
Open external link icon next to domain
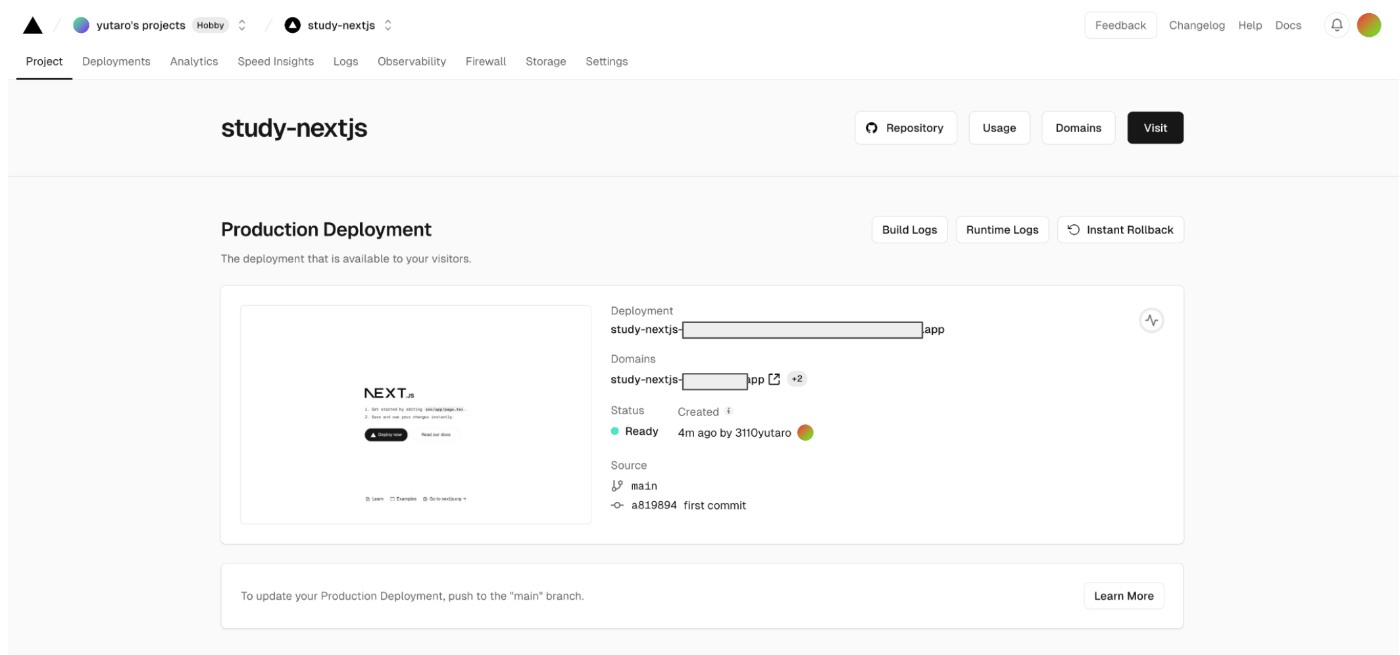774,379
